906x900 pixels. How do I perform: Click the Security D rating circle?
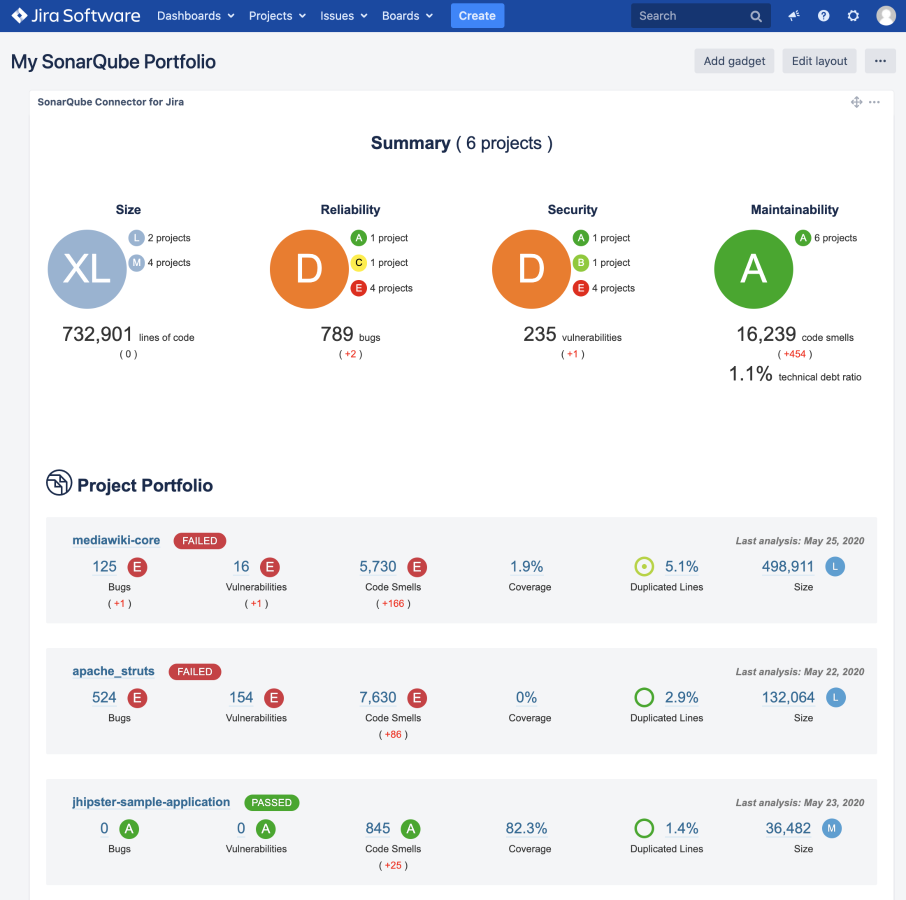(531, 268)
